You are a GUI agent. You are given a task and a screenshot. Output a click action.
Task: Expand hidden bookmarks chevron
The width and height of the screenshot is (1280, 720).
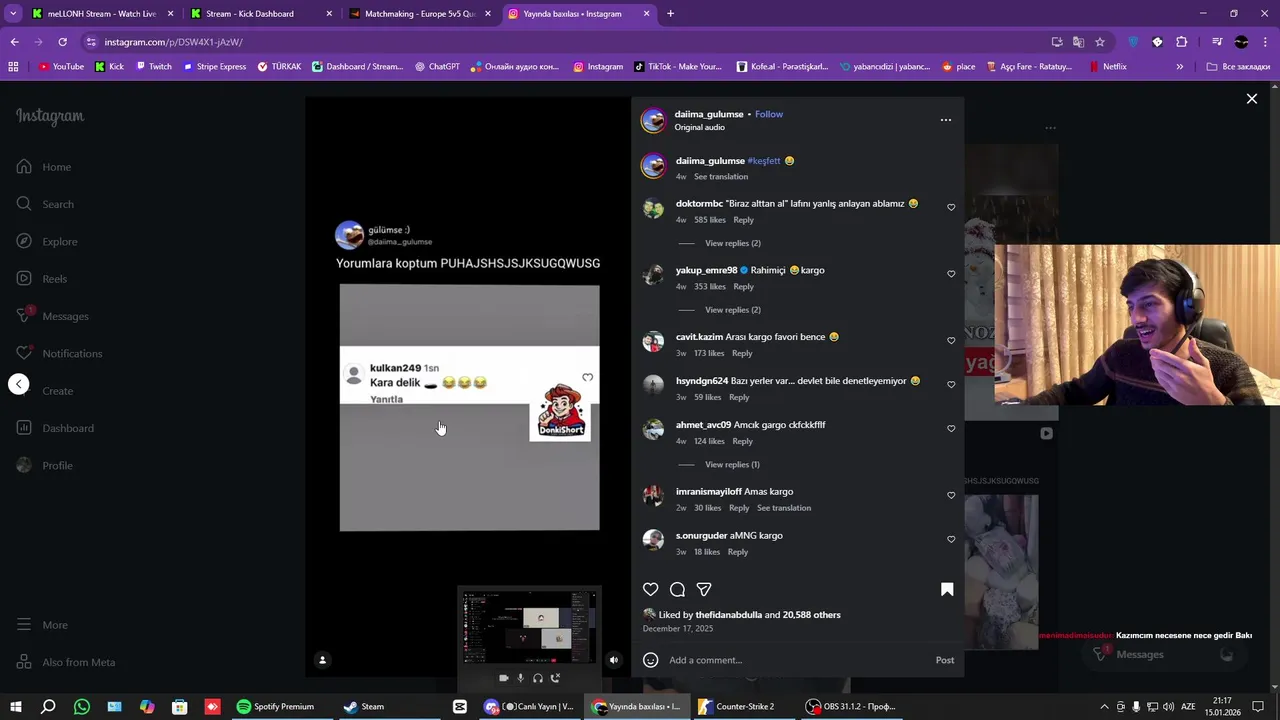[x=1180, y=67]
